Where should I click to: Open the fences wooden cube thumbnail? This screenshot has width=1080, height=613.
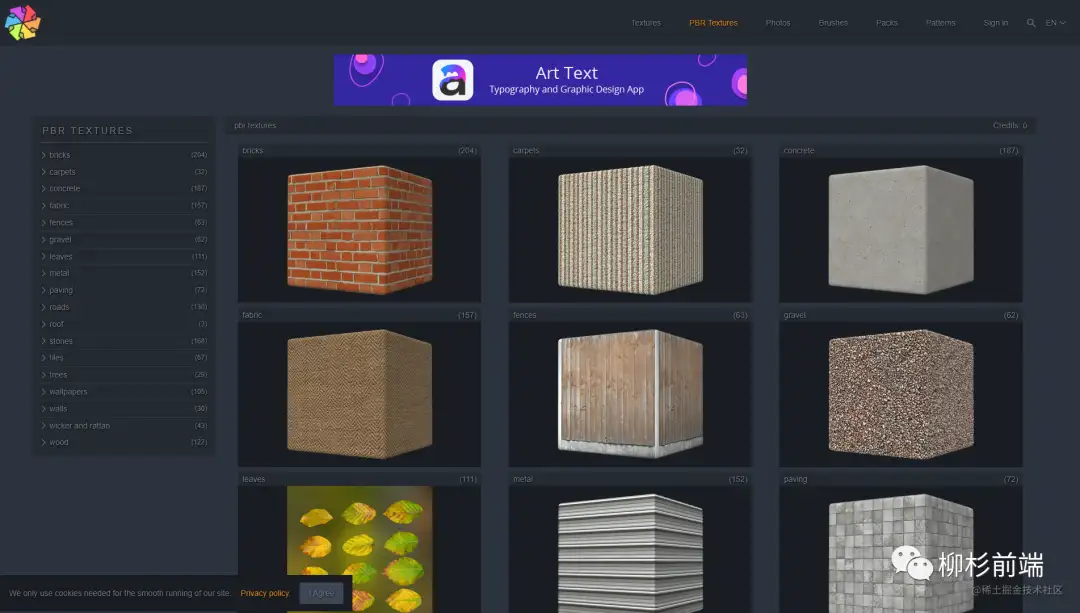click(x=630, y=393)
